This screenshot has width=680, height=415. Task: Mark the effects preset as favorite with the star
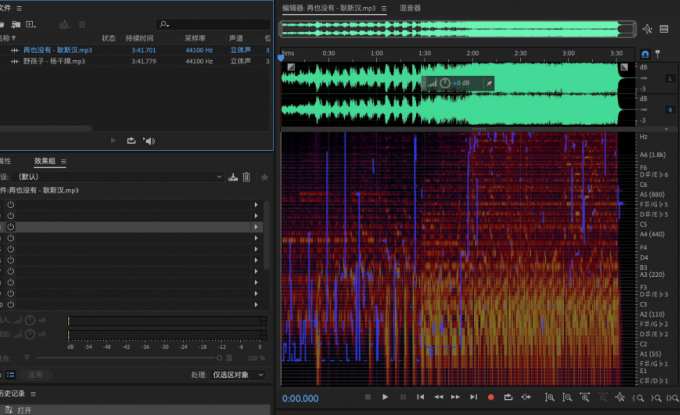pos(264,177)
